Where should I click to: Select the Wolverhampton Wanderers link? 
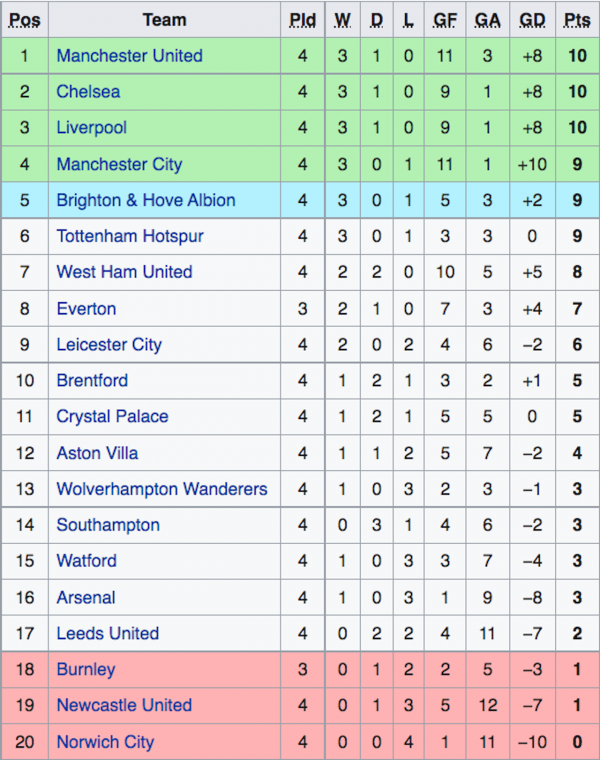[162, 489]
